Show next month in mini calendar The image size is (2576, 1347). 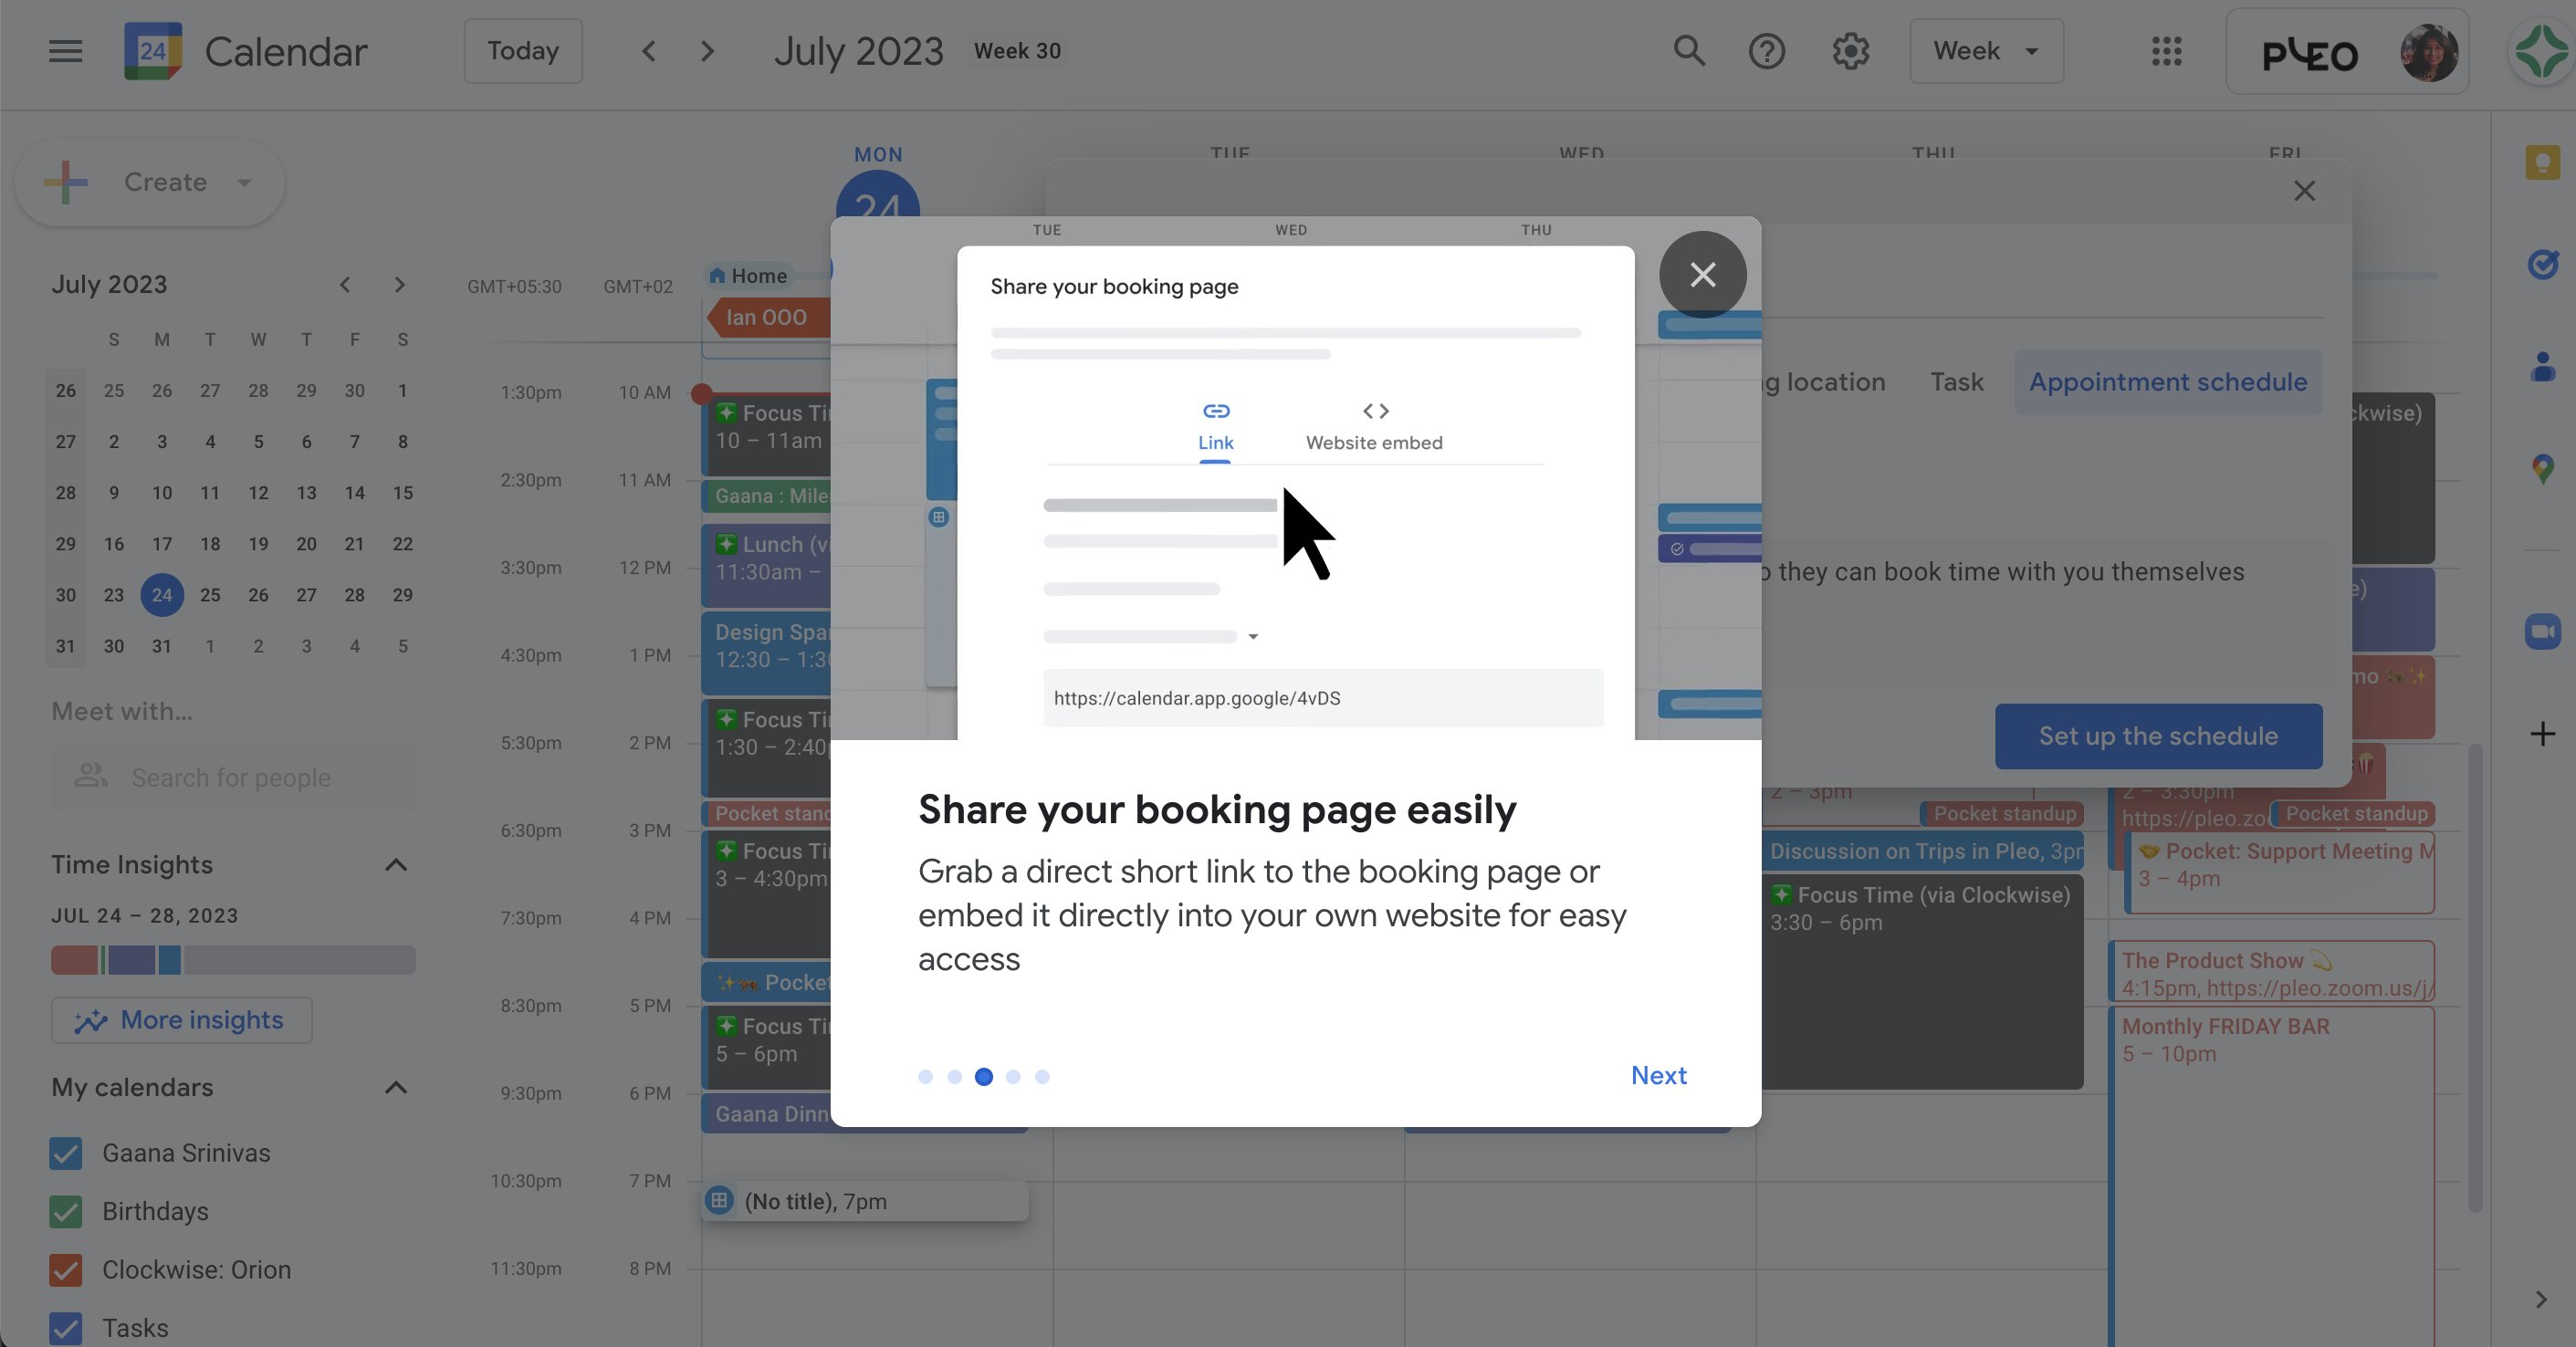click(400, 285)
